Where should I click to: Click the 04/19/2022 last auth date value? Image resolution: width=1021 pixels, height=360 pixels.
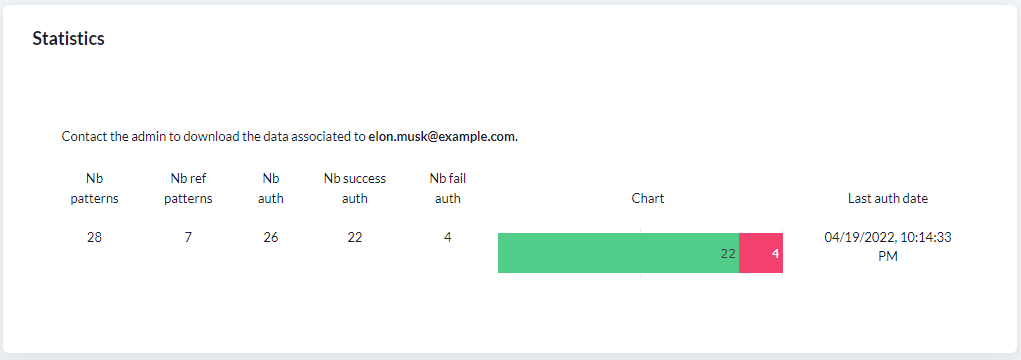(x=888, y=247)
